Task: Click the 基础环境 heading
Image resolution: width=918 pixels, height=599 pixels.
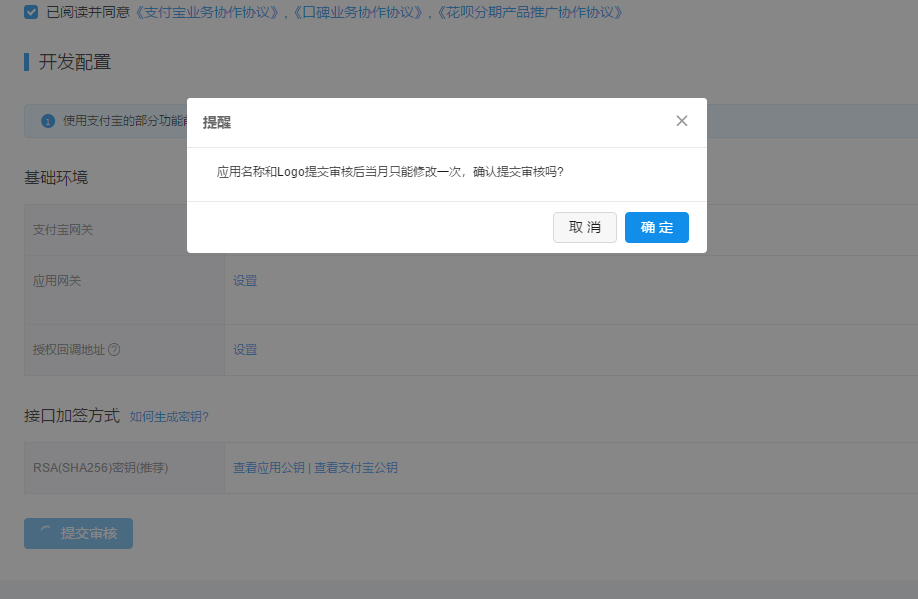Action: [56, 177]
